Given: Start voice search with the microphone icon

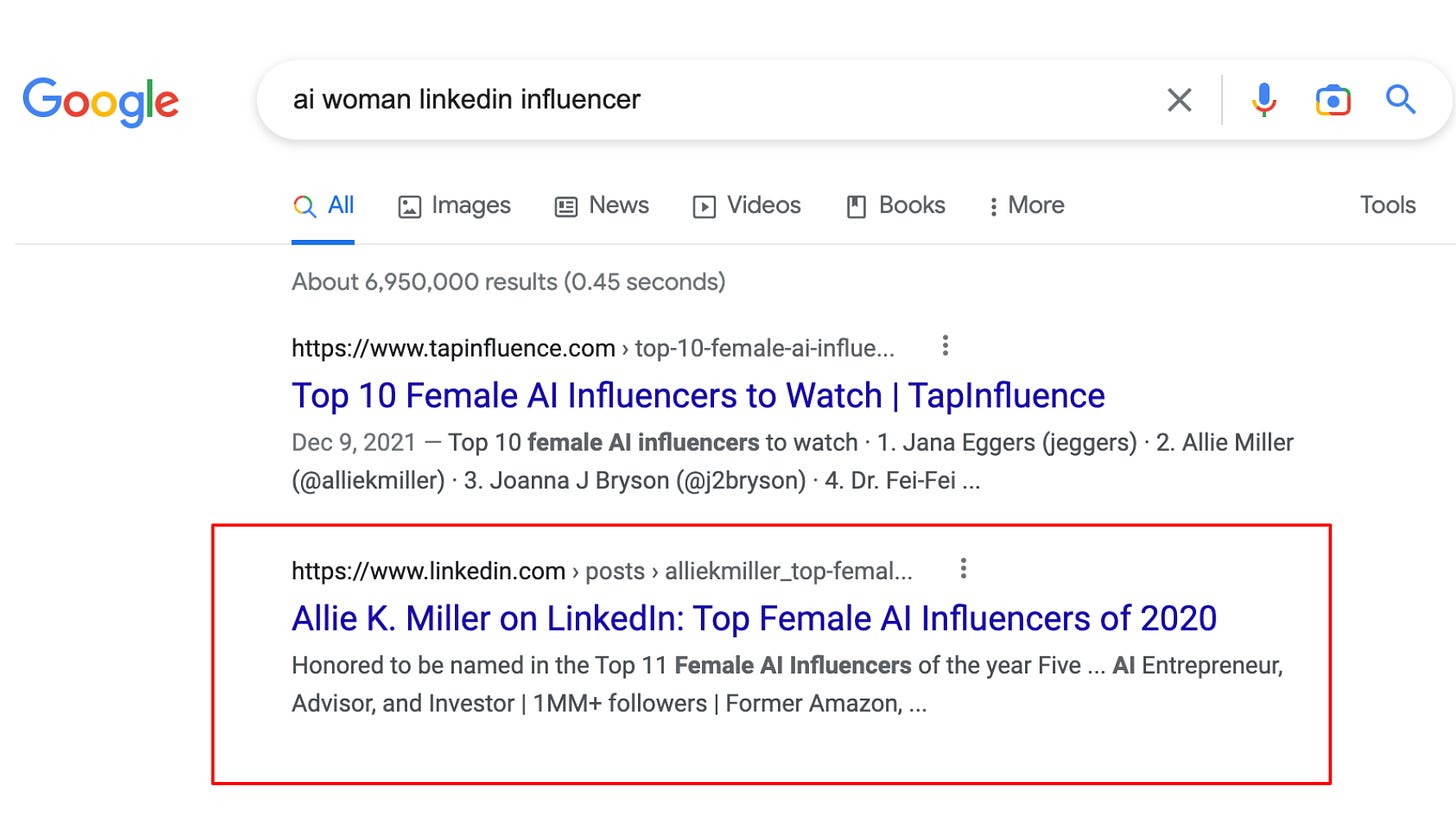Looking at the screenshot, I should pyautogui.click(x=1264, y=100).
